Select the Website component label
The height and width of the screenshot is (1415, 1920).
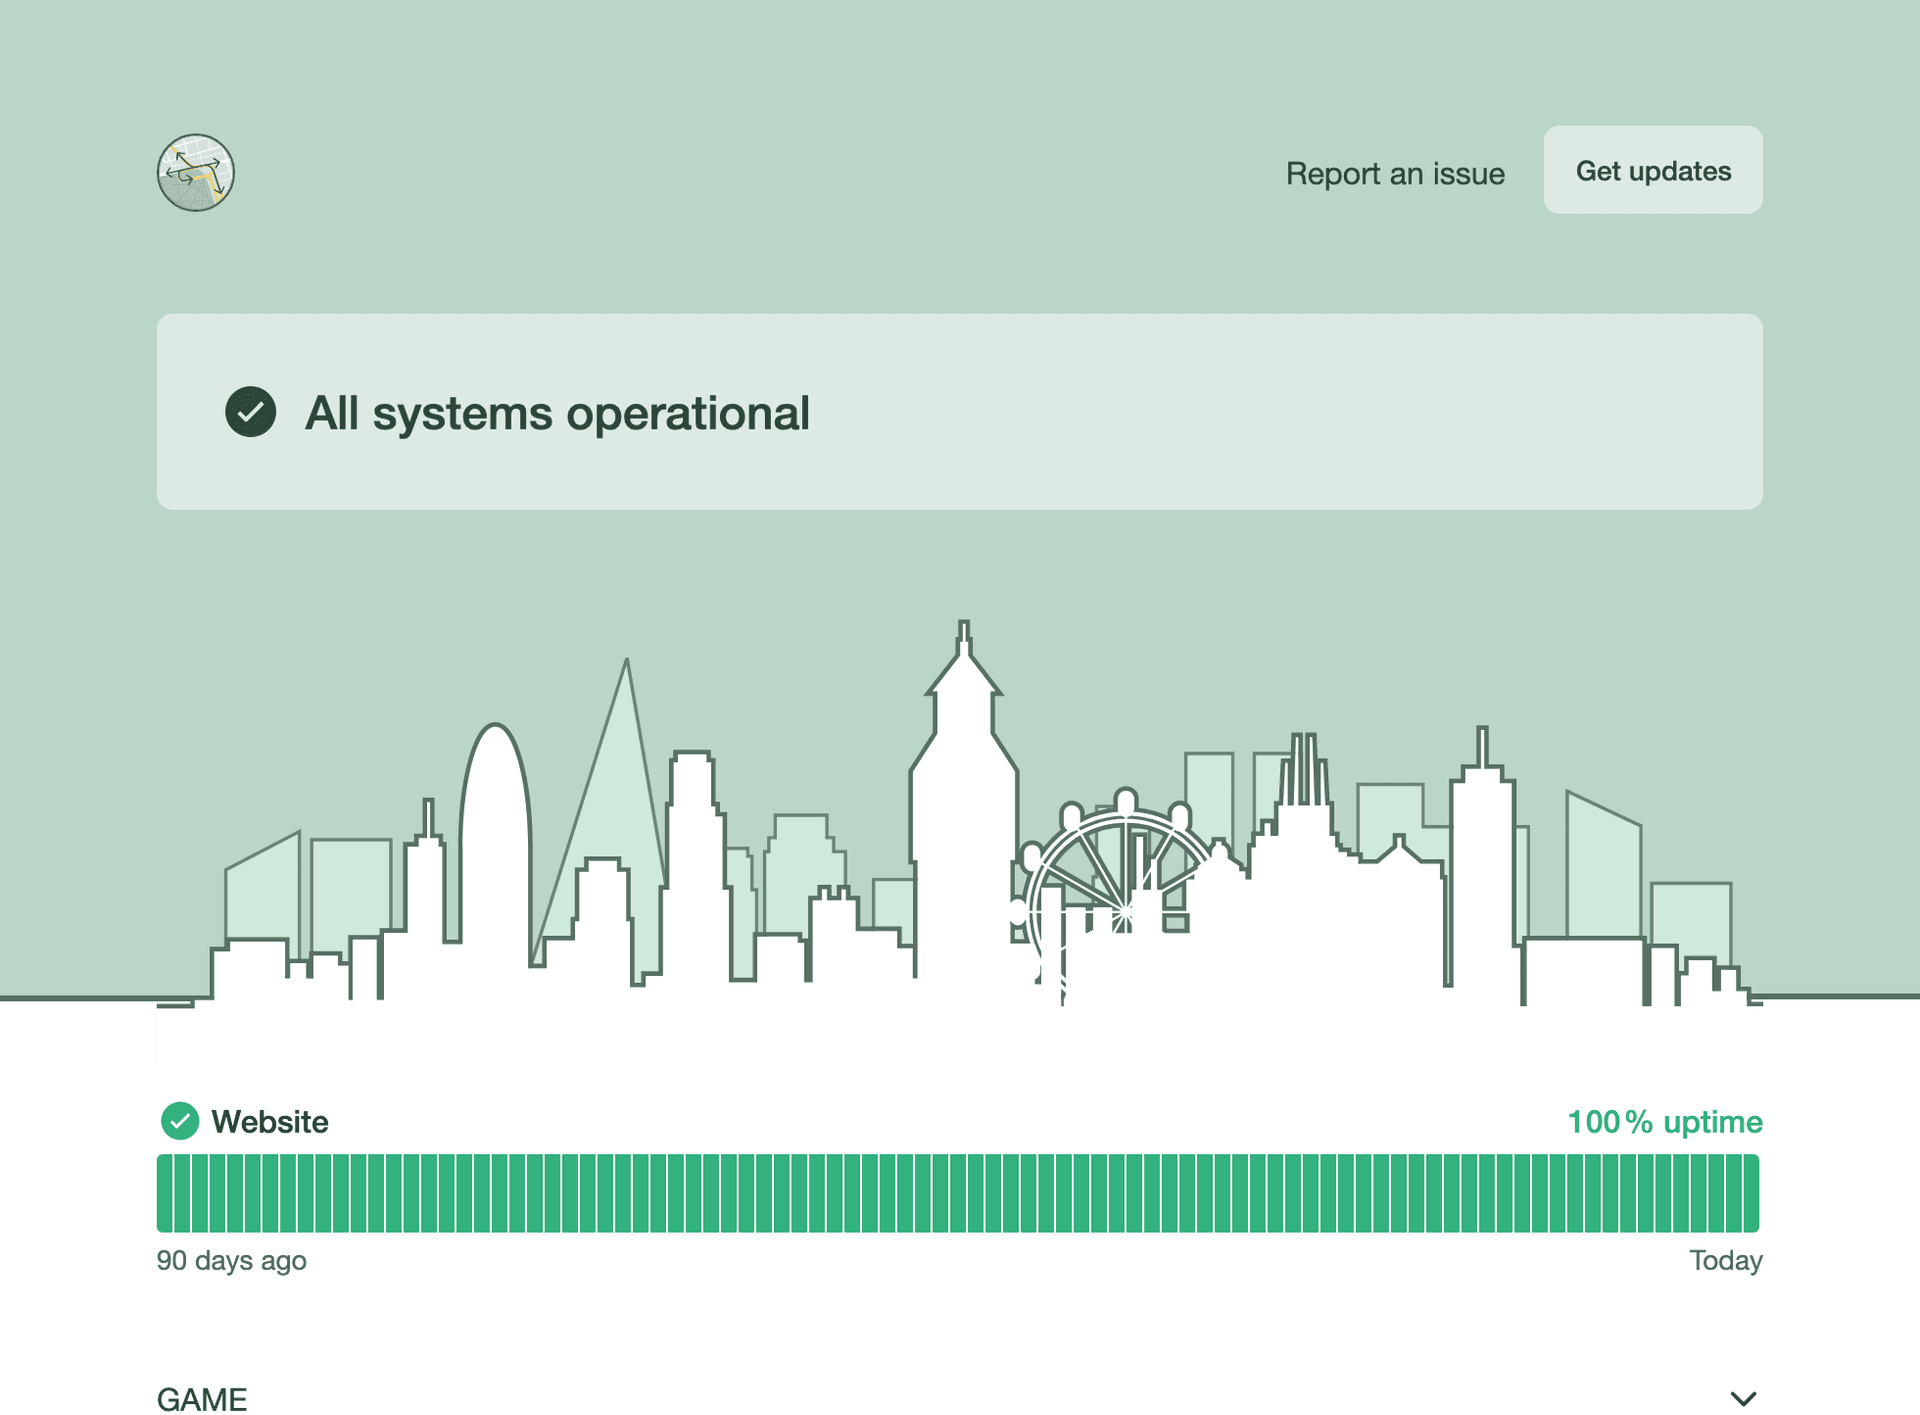[270, 1121]
